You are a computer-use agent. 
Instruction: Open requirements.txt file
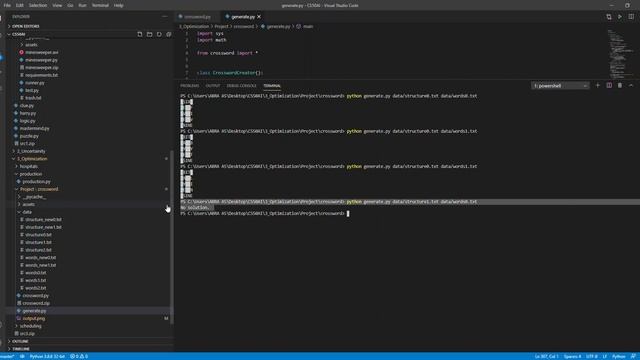(41, 75)
